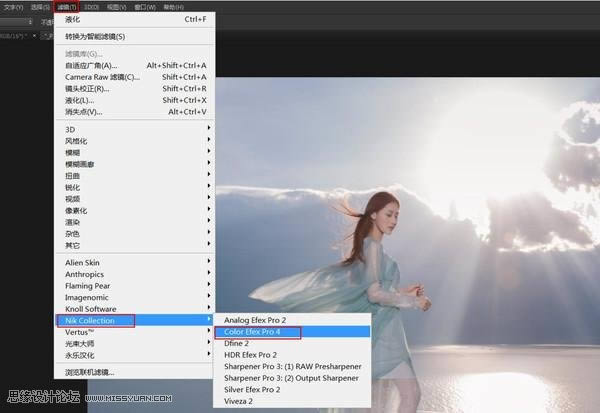Select 转换为智能滤镜 menu entry
The height and width of the screenshot is (413, 600).
click(95, 37)
